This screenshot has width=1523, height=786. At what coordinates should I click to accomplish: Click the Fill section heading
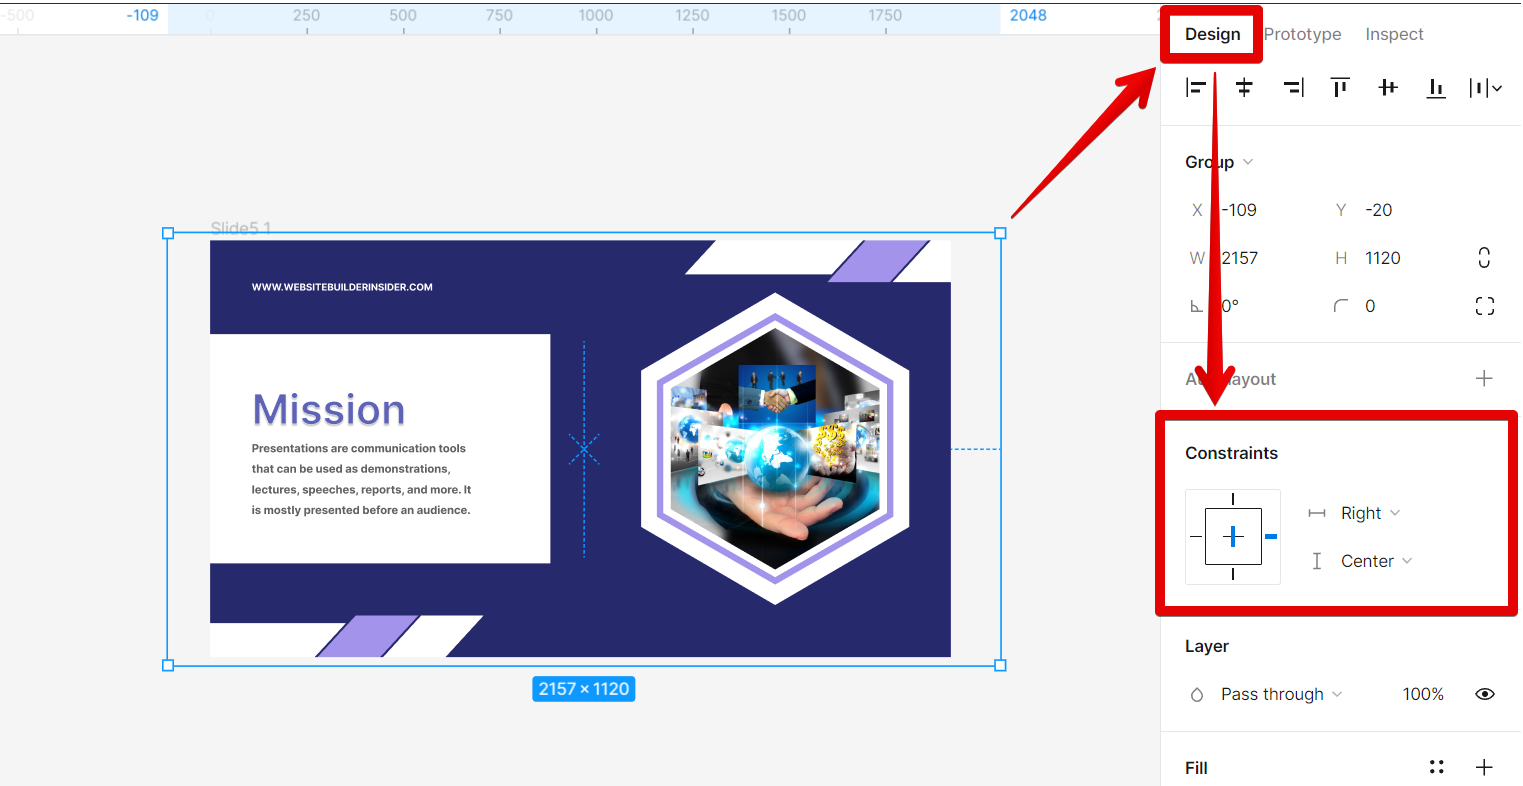(x=1196, y=768)
